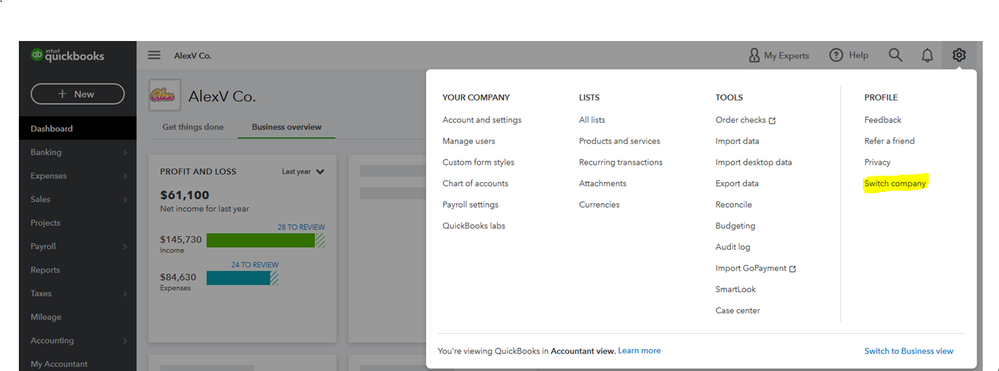Image resolution: width=999 pixels, height=371 pixels.
Task: Open Reconcile tool
Action: [x=733, y=205]
